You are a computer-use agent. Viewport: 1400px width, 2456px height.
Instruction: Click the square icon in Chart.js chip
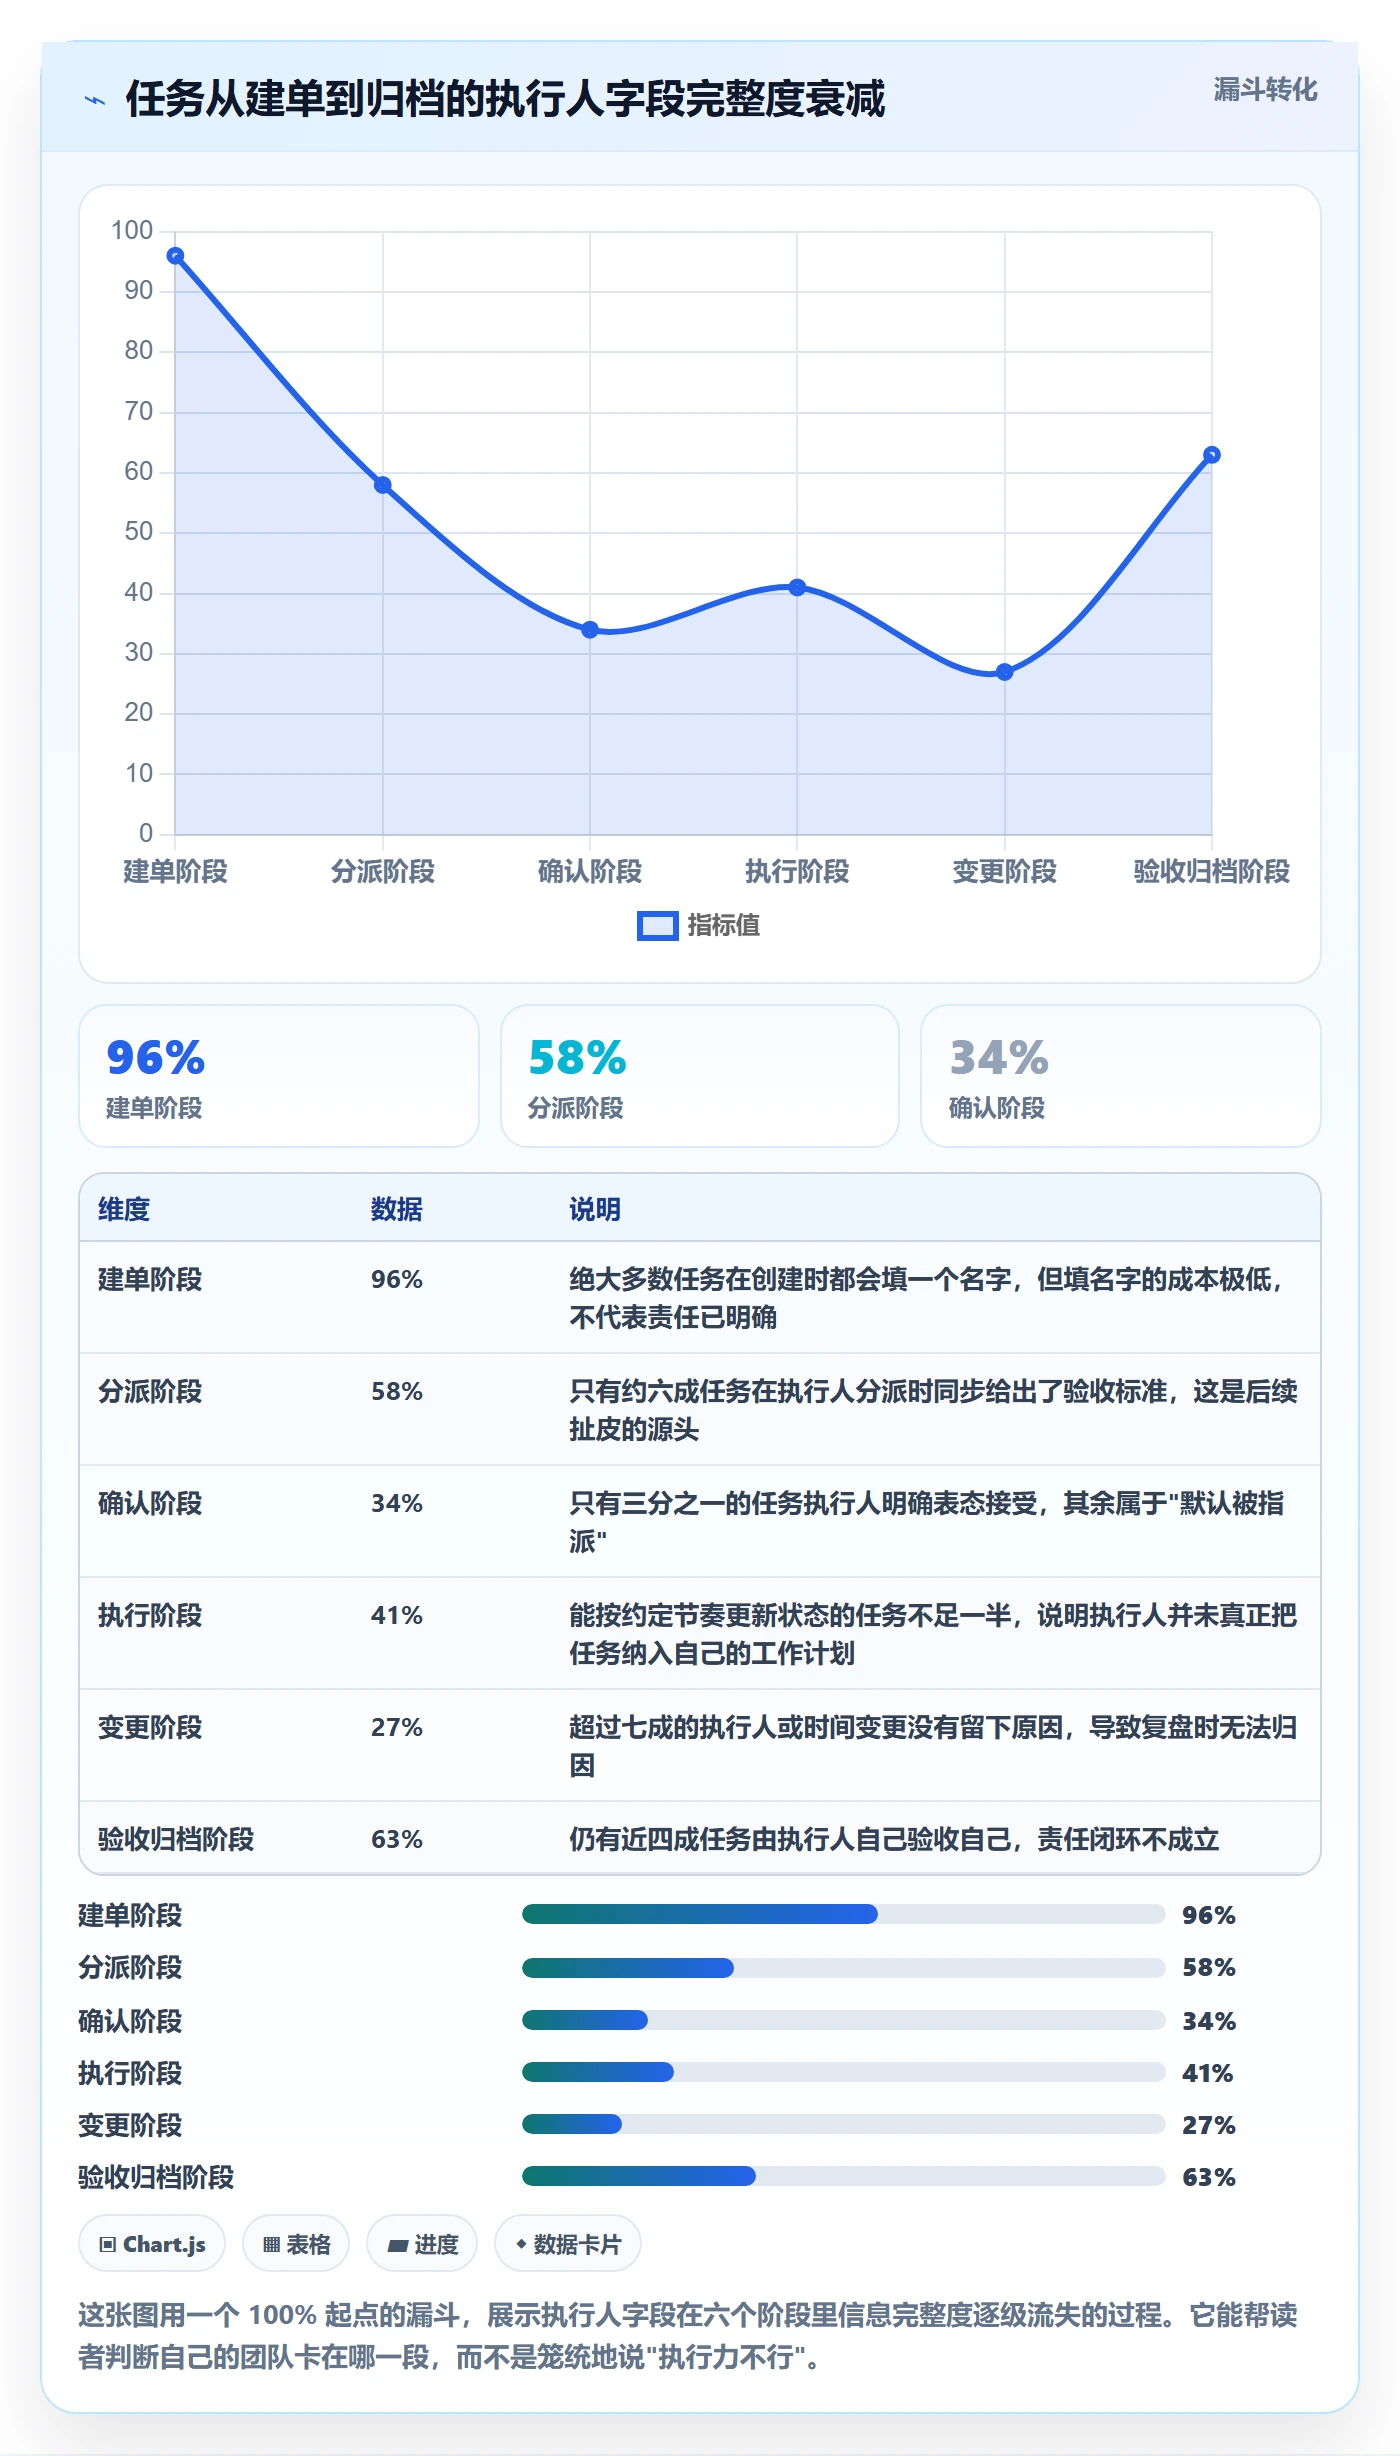tap(108, 2245)
